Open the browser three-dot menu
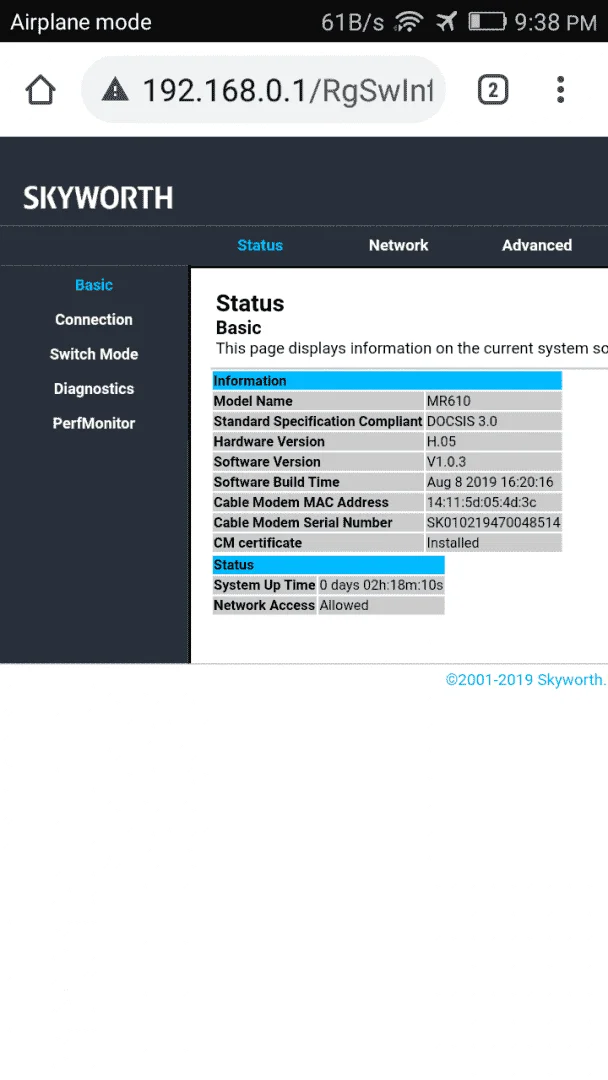This screenshot has width=608, height=1080. (560, 90)
